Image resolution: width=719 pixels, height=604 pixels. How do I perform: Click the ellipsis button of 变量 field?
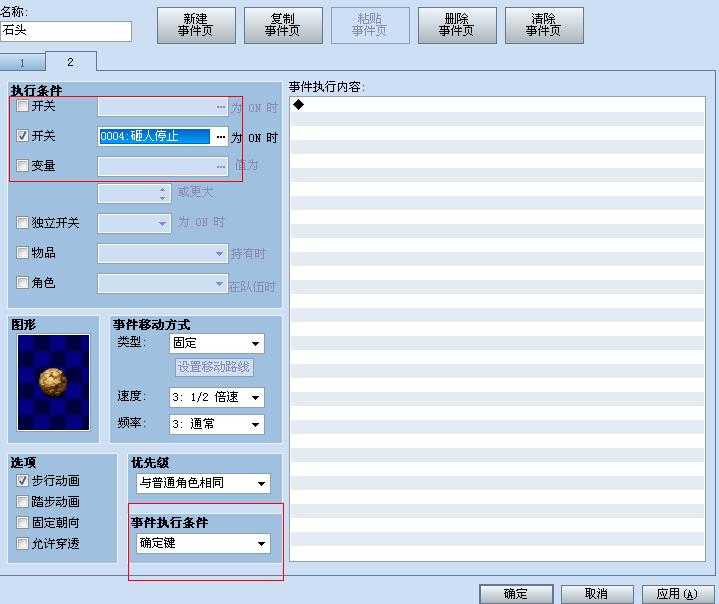pyautogui.click(x=221, y=166)
